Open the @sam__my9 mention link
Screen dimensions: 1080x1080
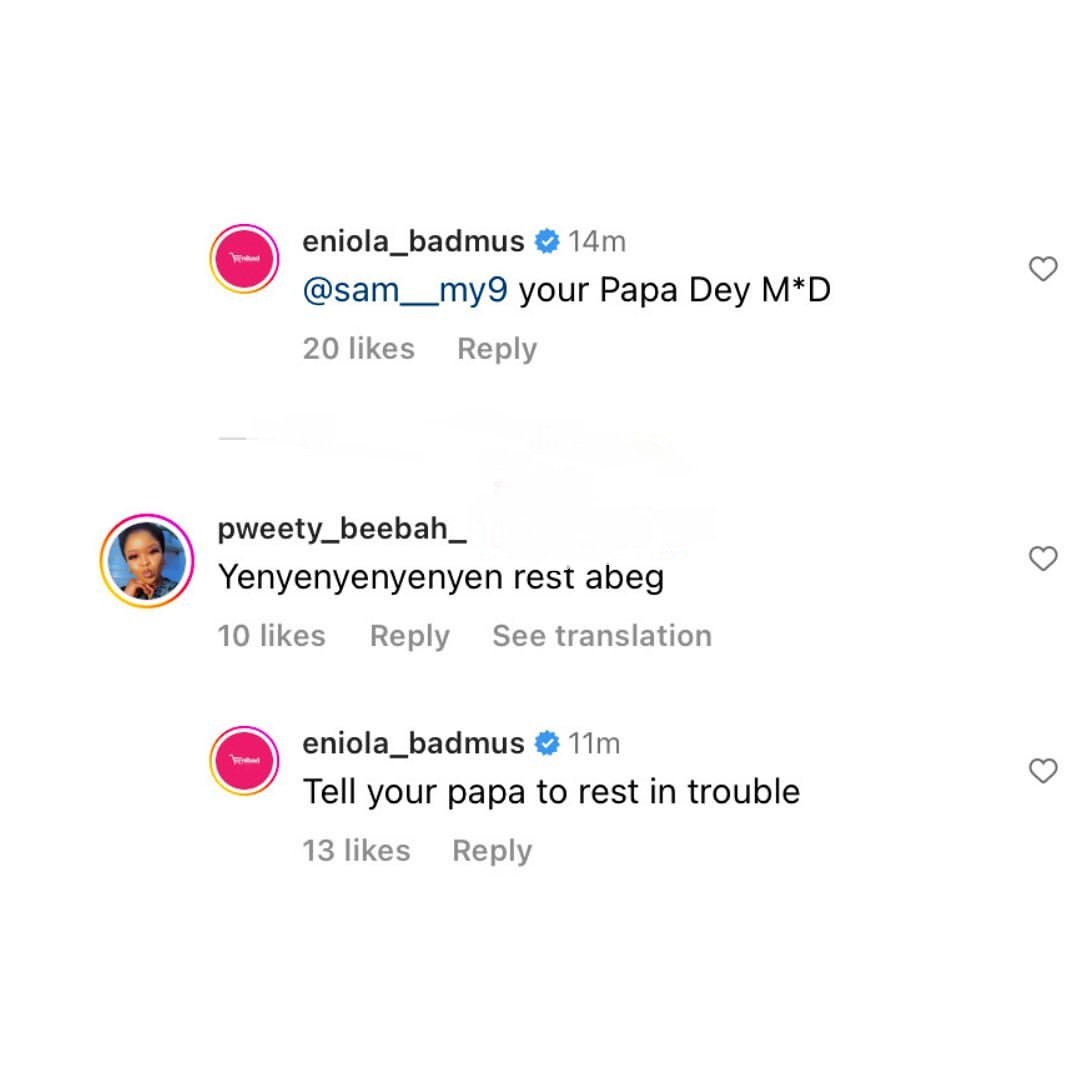(x=406, y=290)
